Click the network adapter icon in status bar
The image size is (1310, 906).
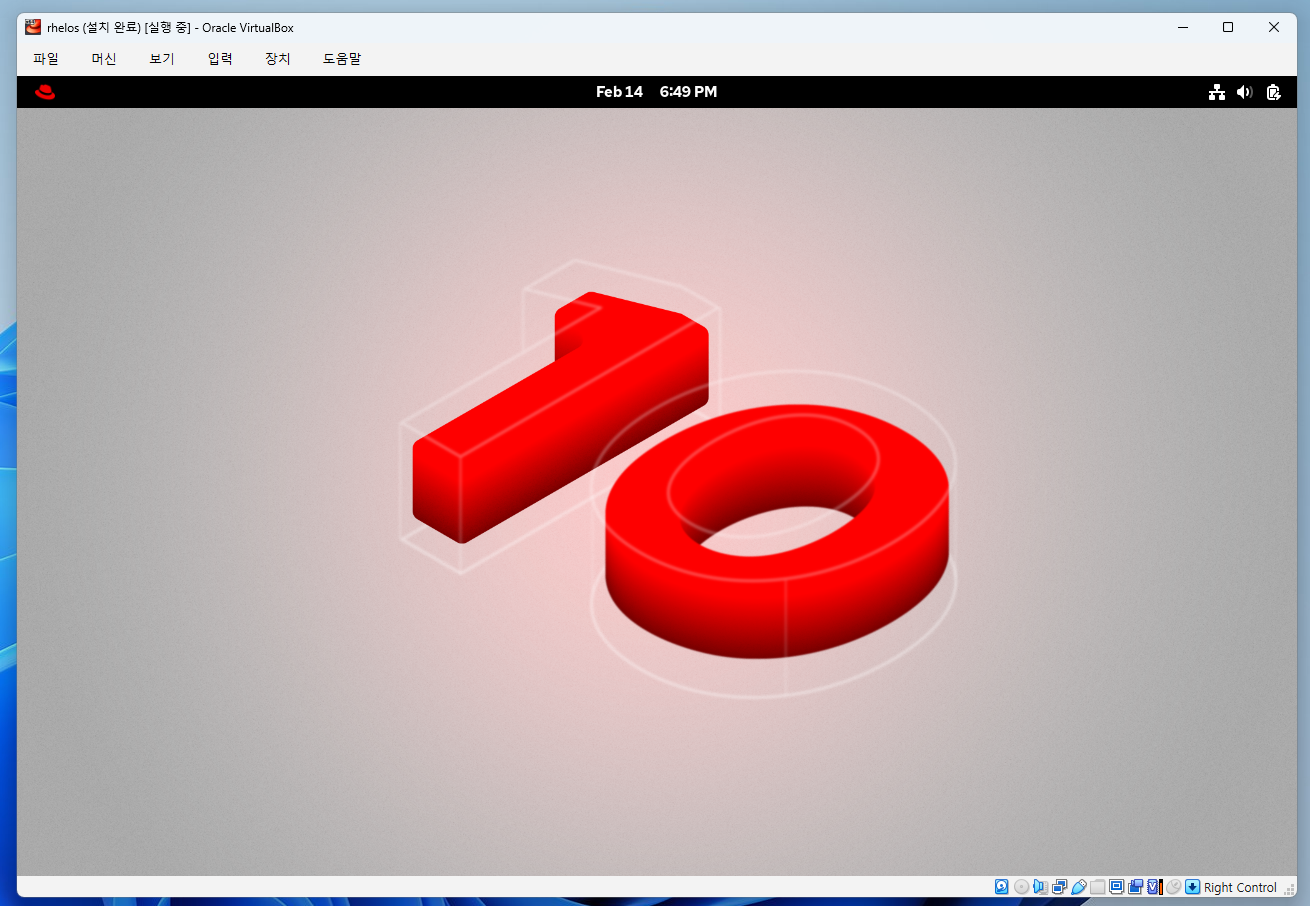1059,887
